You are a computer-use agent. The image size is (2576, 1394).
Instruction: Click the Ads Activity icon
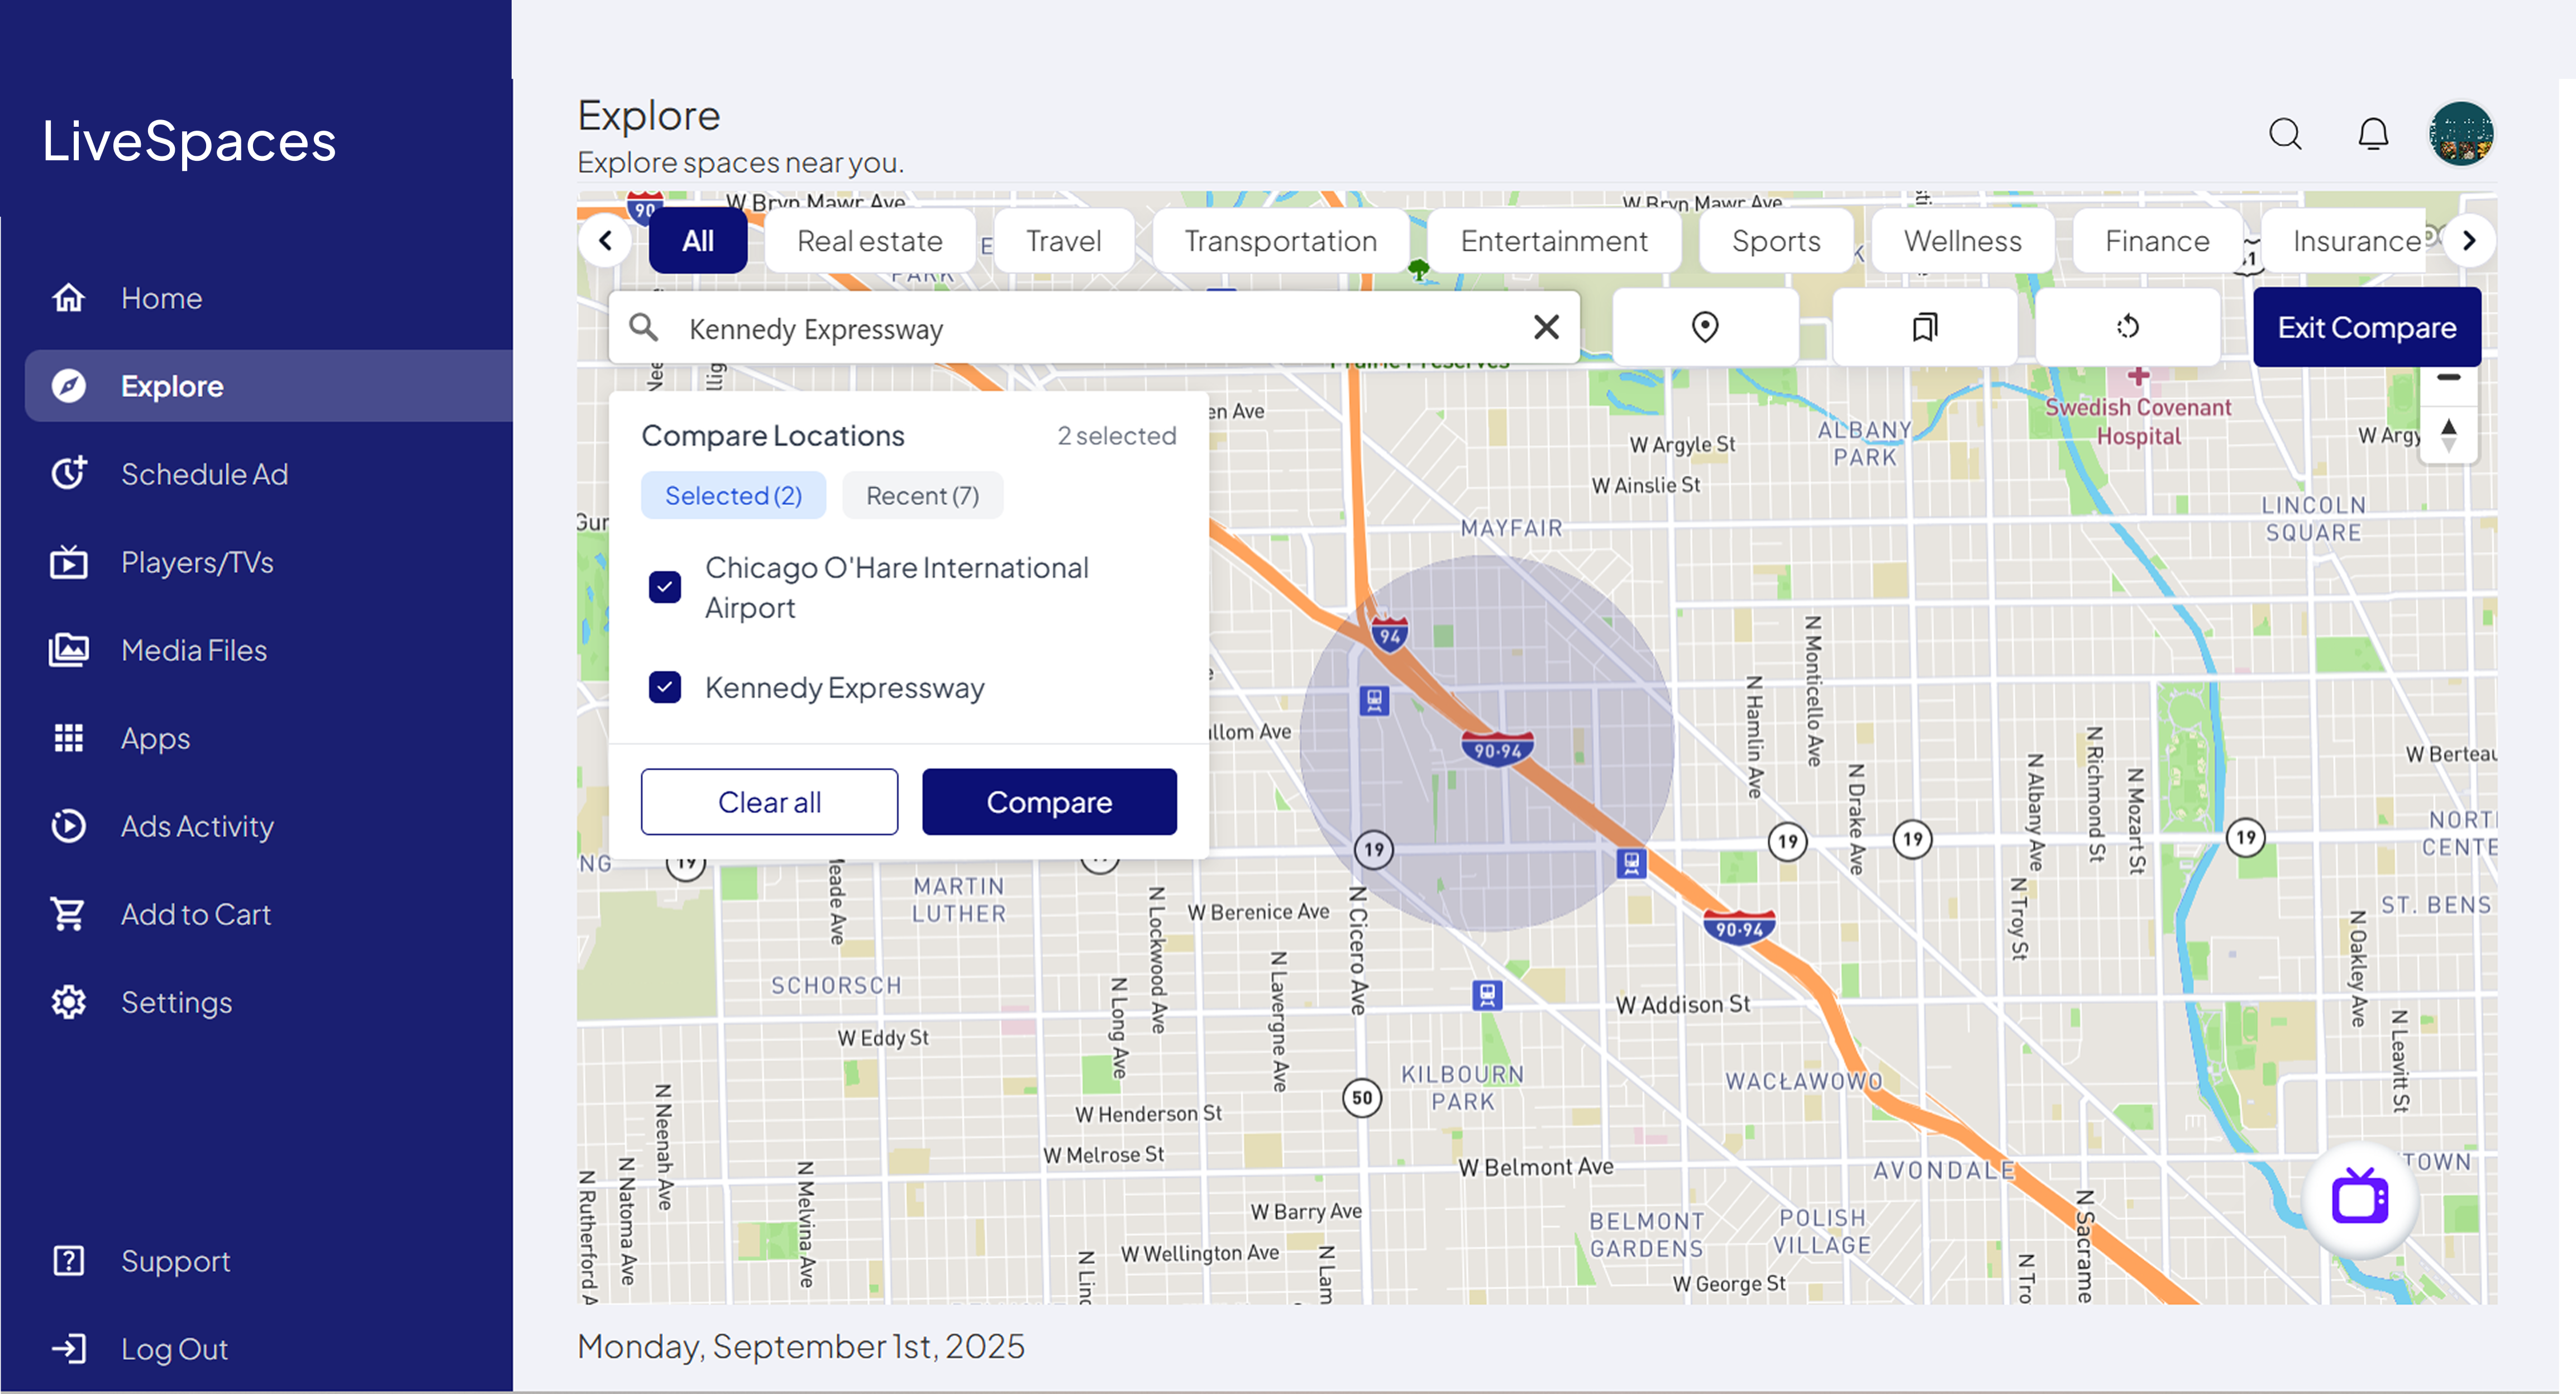point(68,825)
